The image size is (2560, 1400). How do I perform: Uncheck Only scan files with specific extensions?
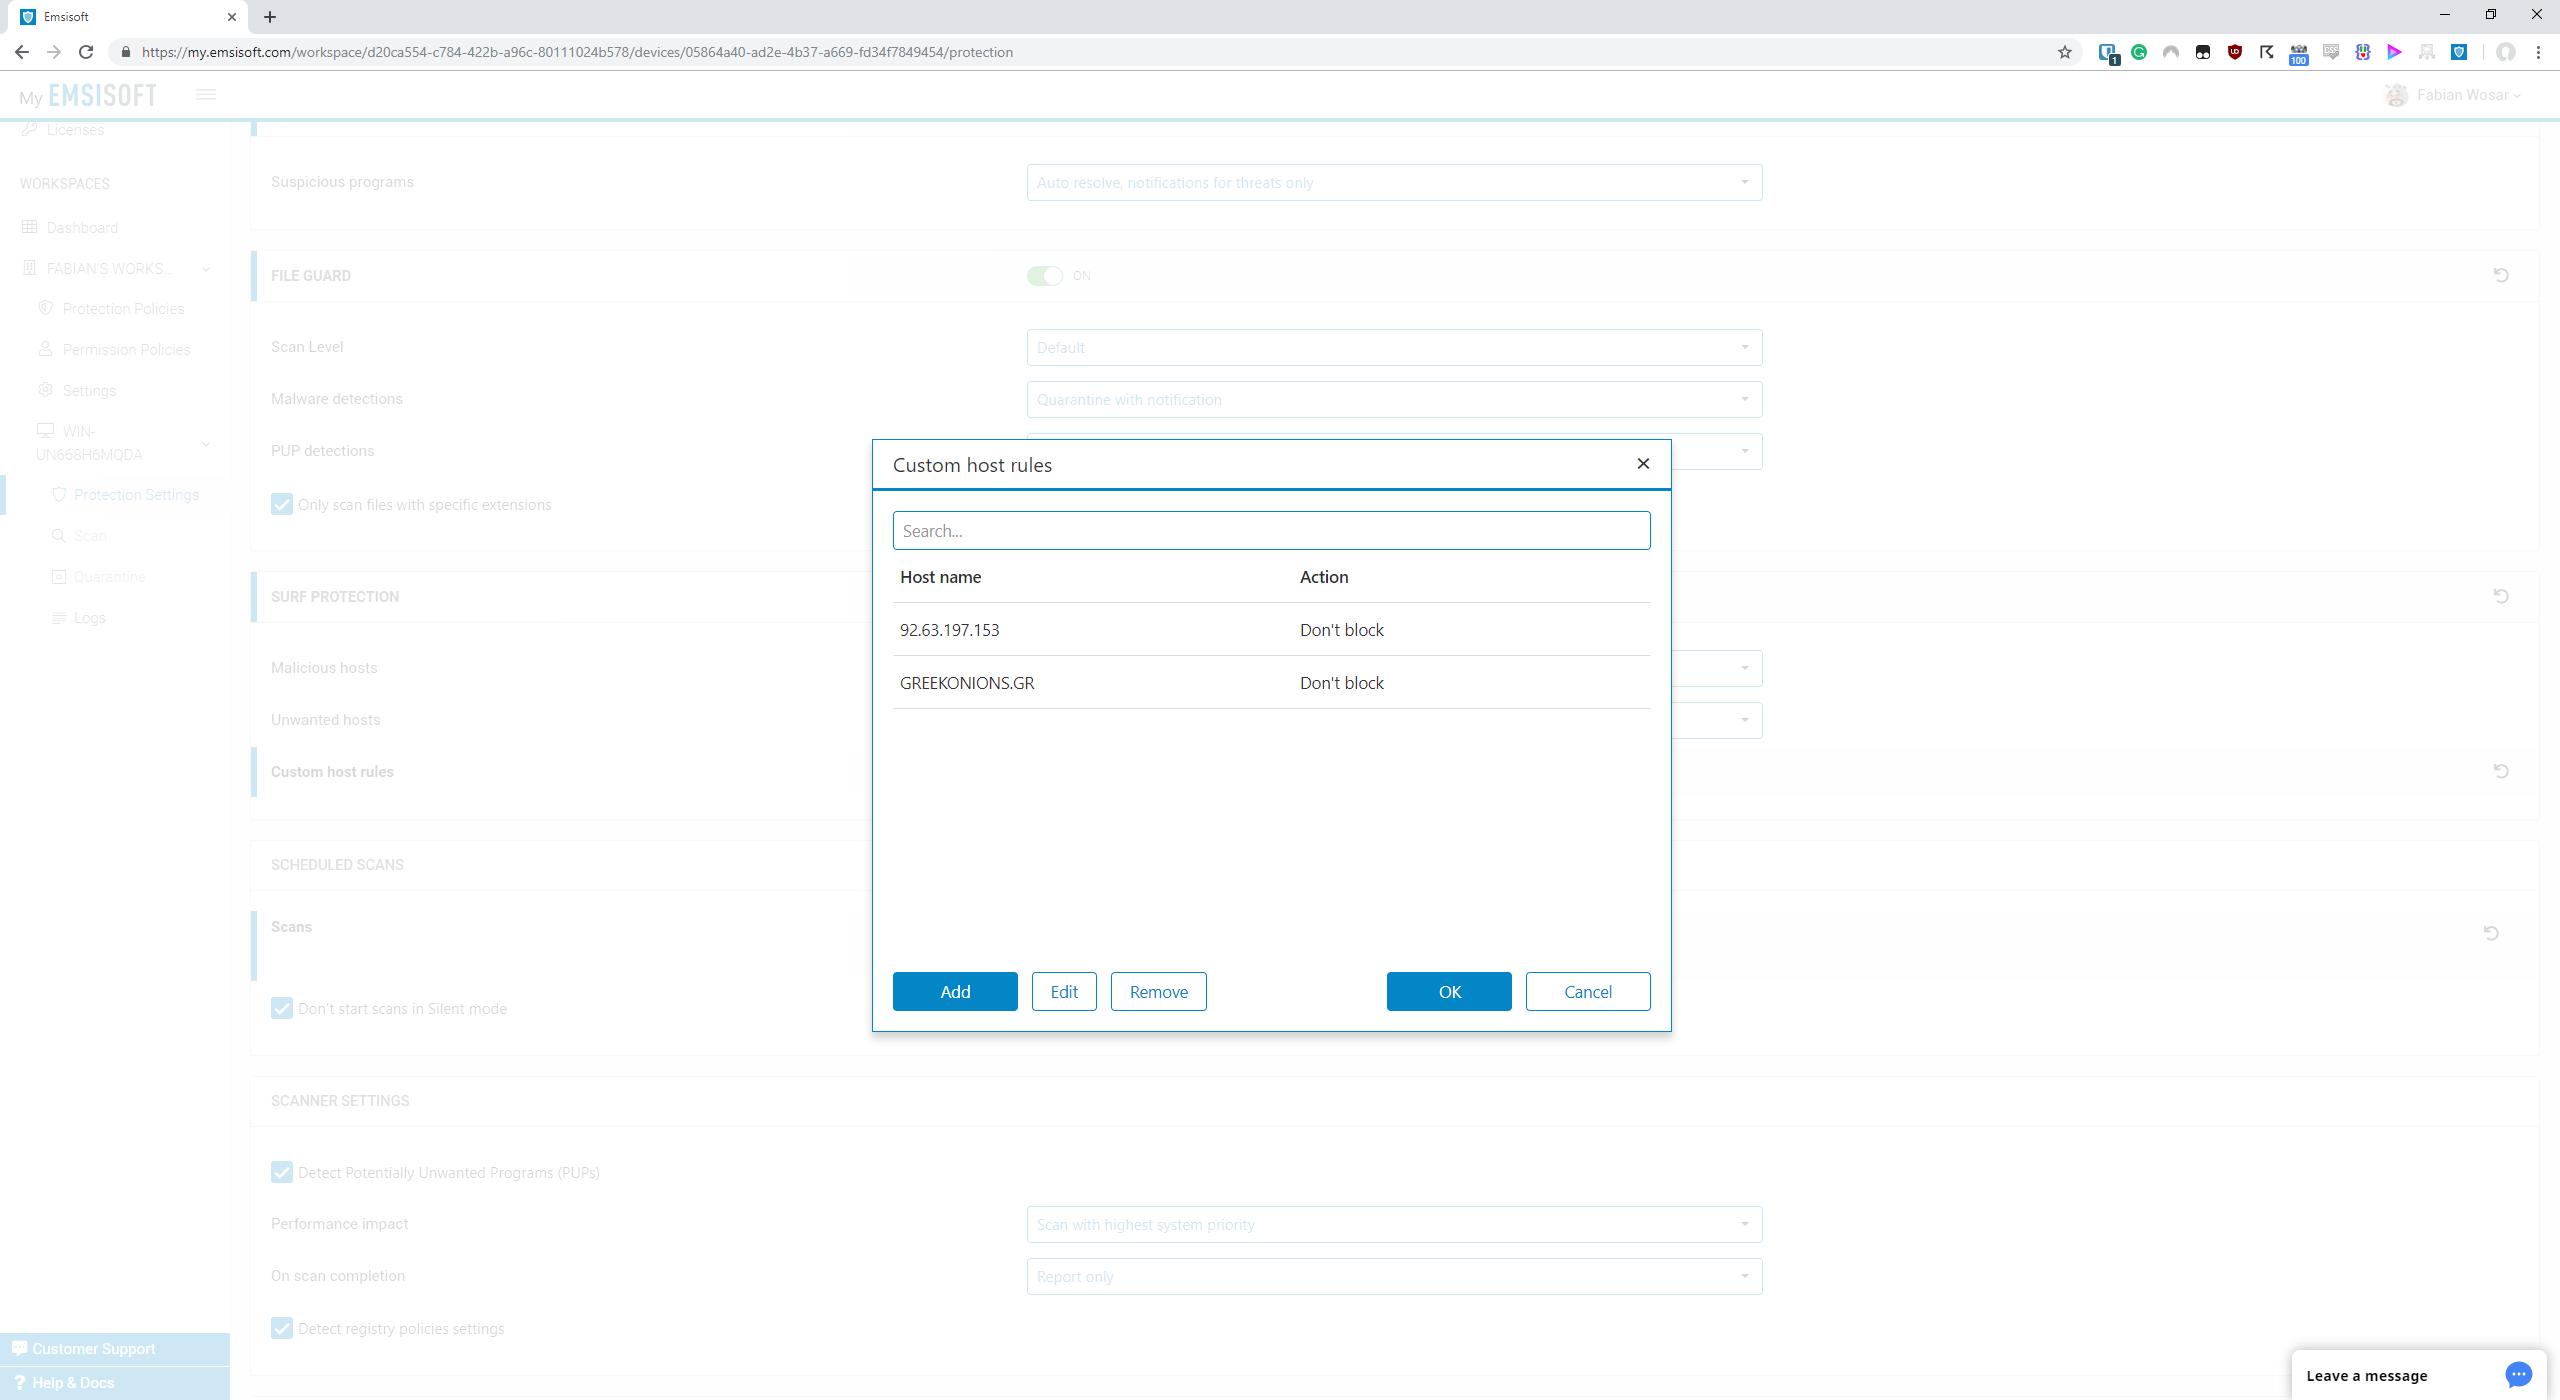[x=282, y=505]
